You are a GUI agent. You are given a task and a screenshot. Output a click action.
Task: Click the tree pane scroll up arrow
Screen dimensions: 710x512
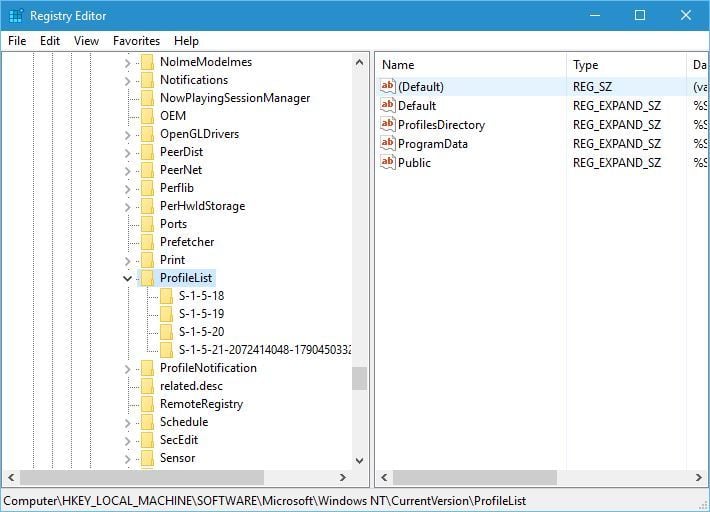360,62
